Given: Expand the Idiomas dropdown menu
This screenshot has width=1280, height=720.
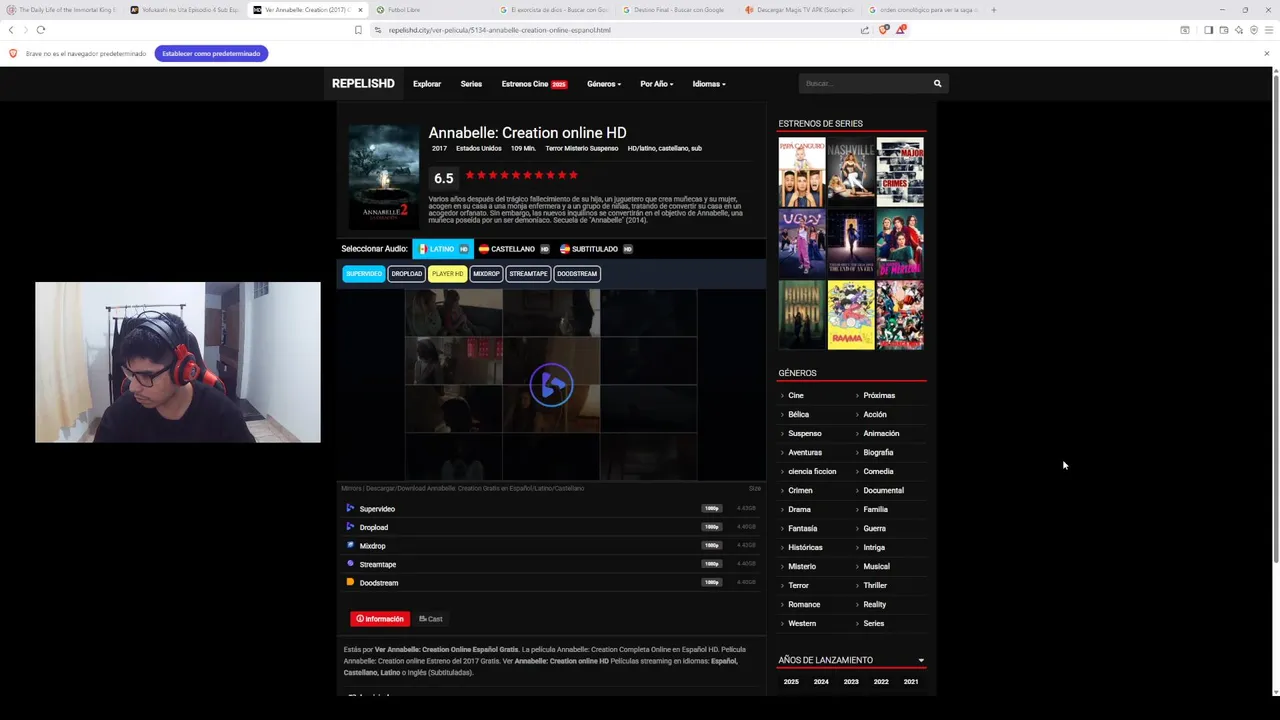Looking at the screenshot, I should tap(709, 84).
